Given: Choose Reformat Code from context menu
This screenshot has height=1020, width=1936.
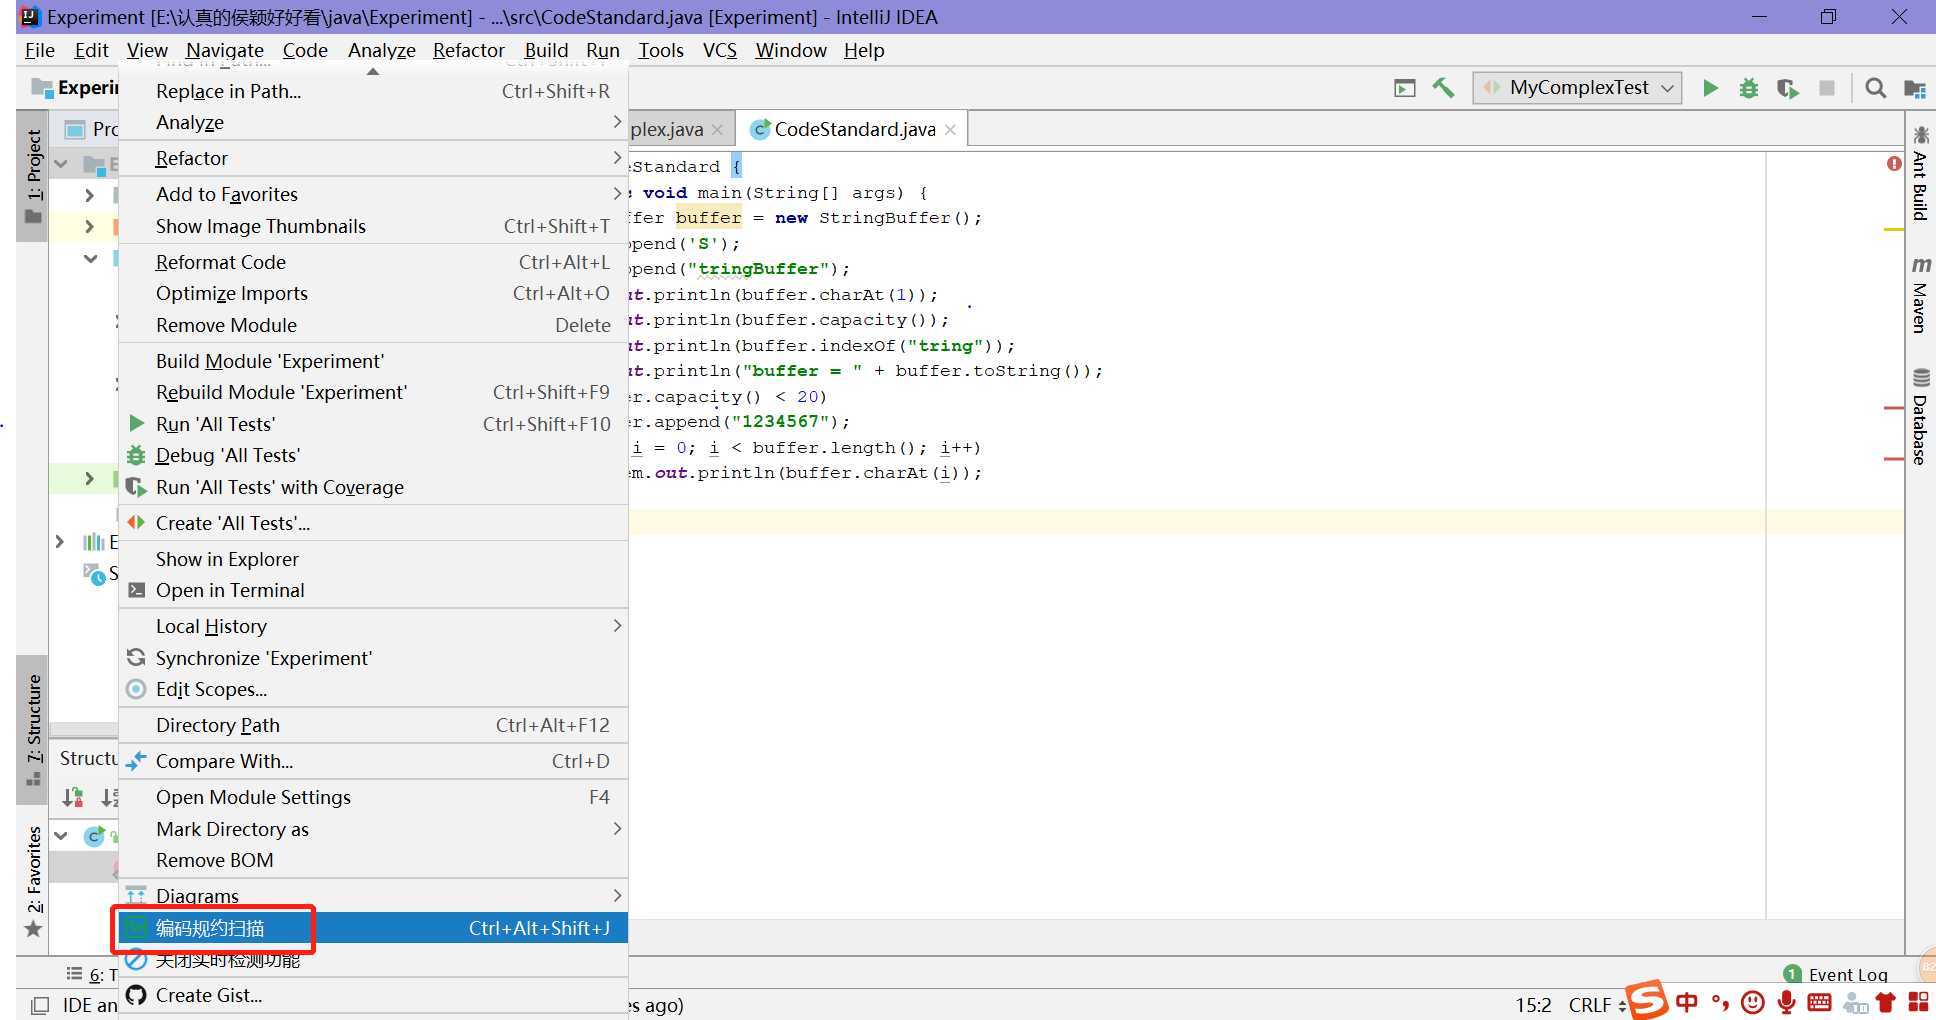Looking at the screenshot, I should tap(373, 262).
